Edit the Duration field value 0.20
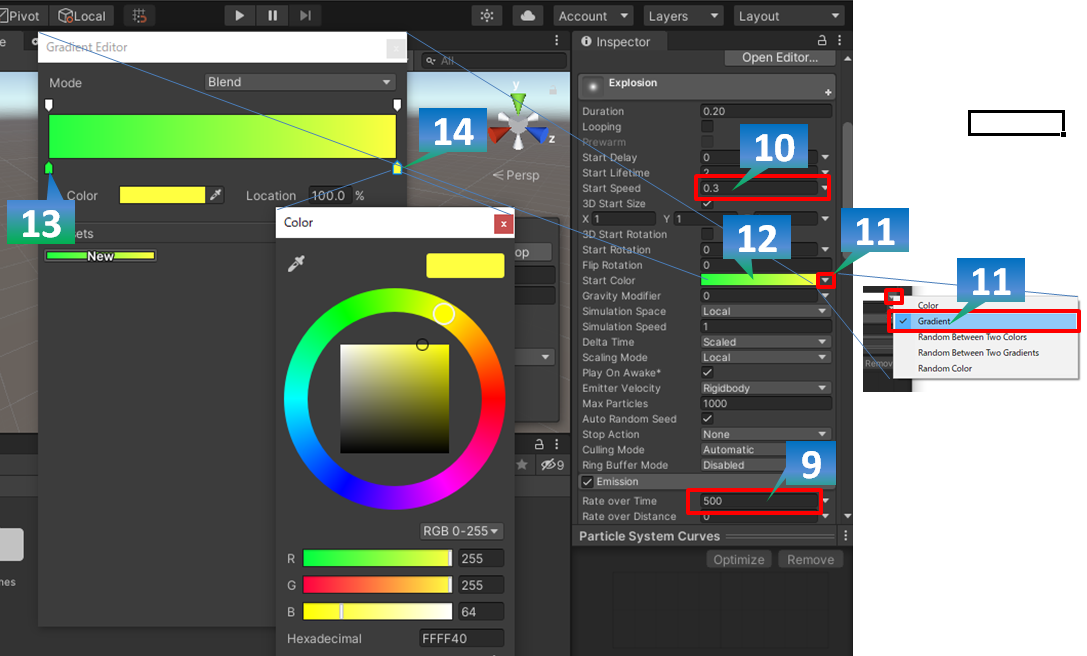This screenshot has width=1087, height=656. (x=766, y=111)
